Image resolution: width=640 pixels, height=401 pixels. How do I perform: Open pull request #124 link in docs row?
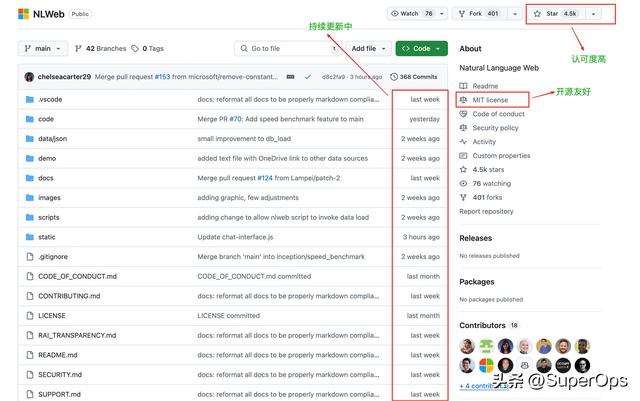tap(265, 178)
